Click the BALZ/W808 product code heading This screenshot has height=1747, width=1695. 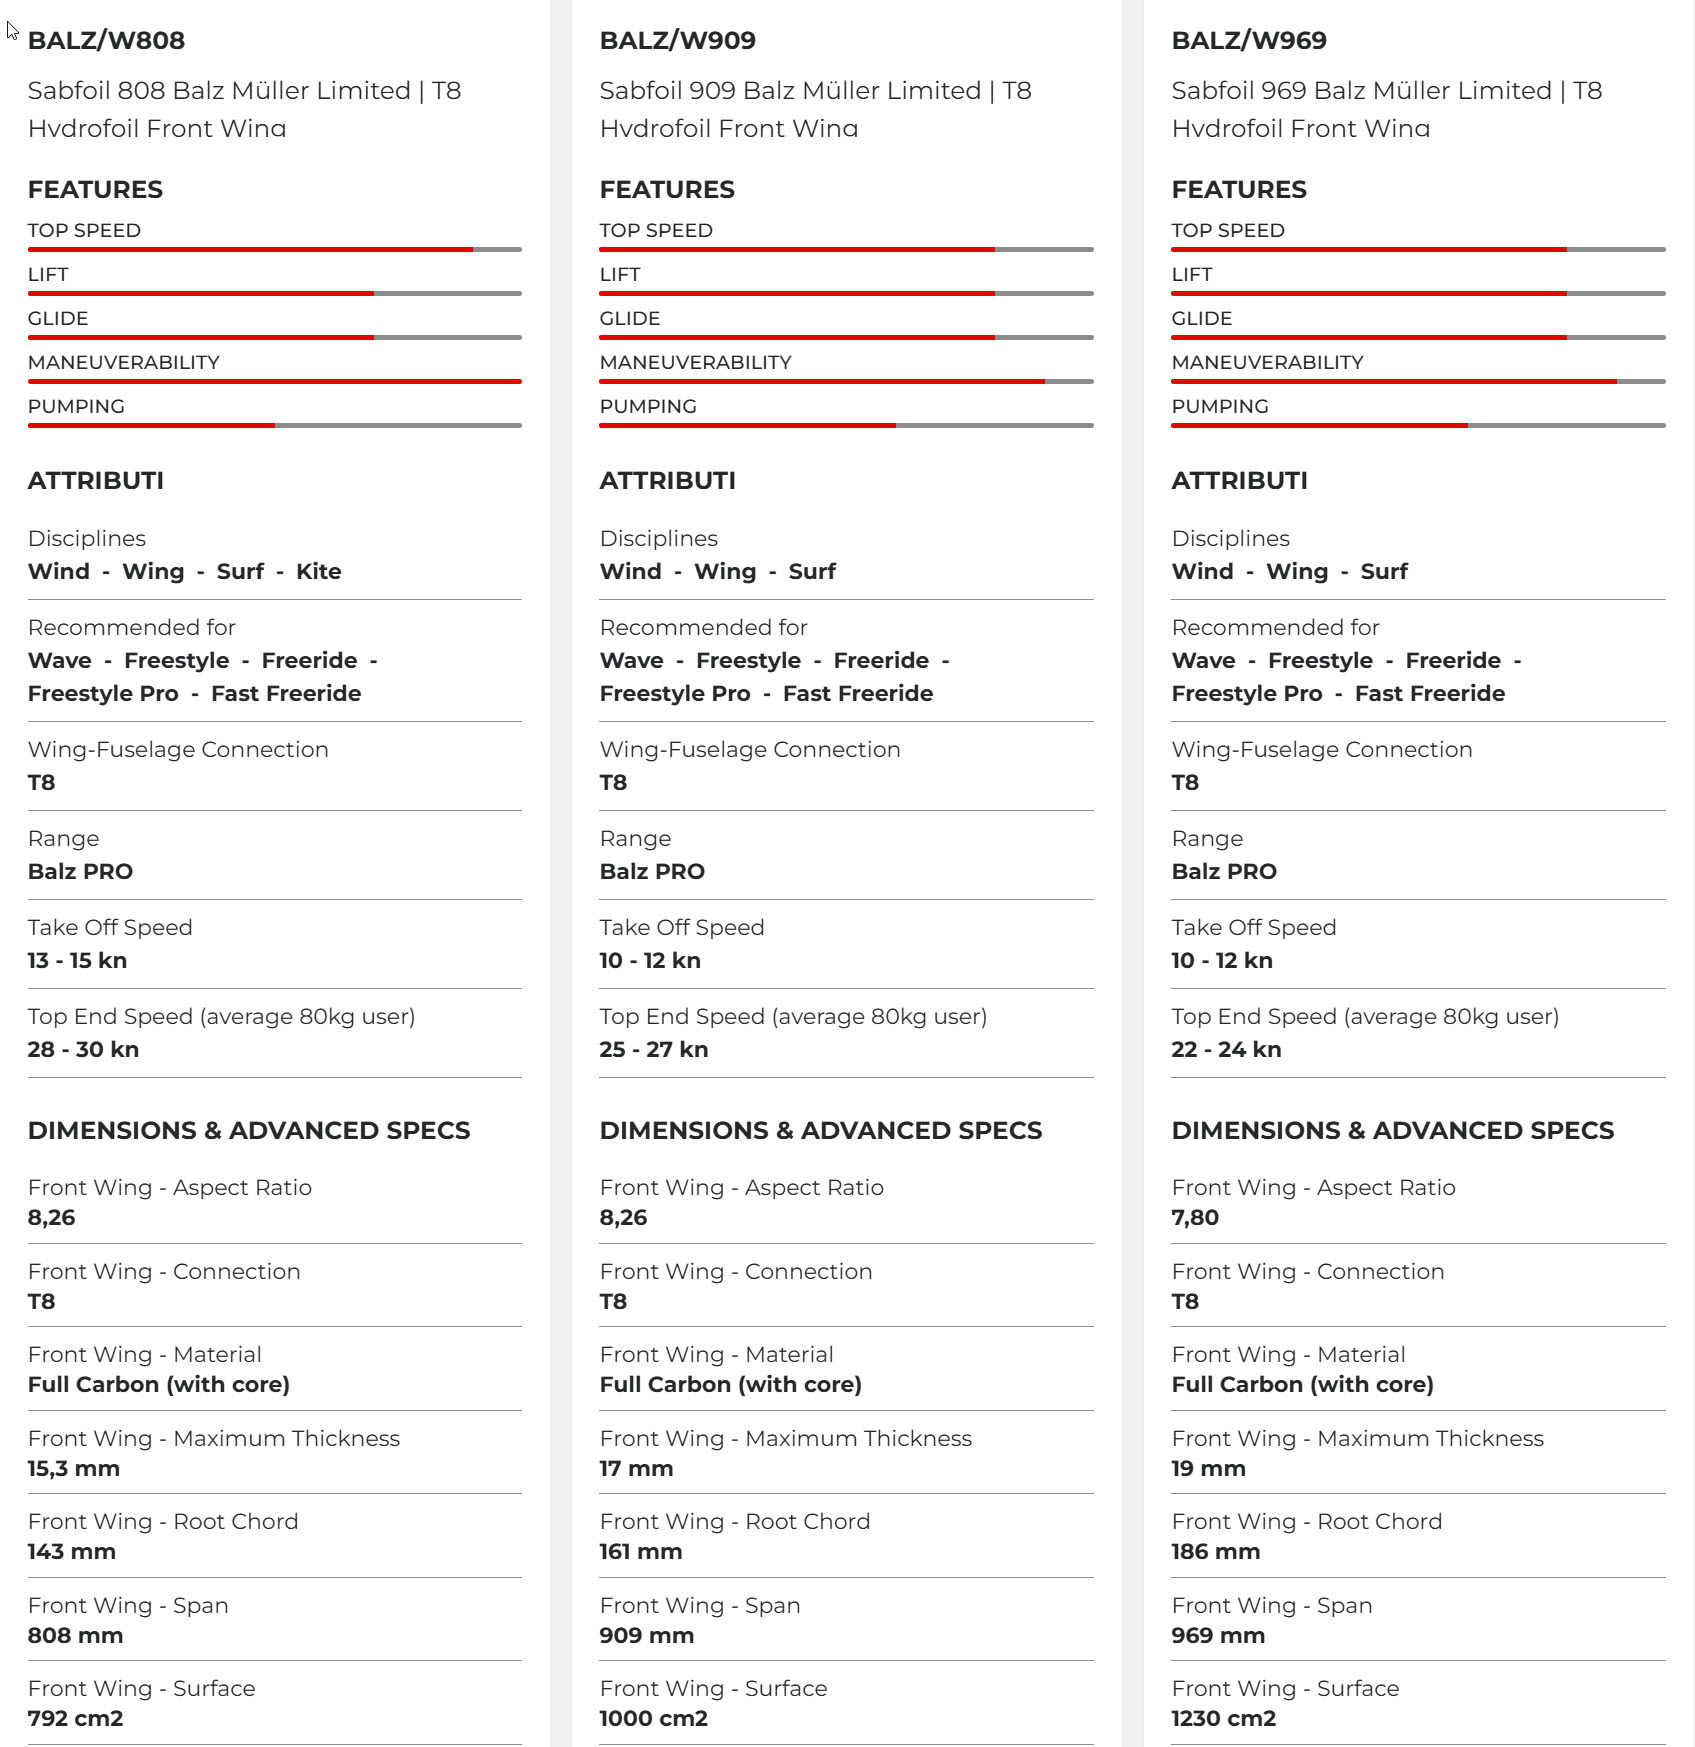(106, 41)
